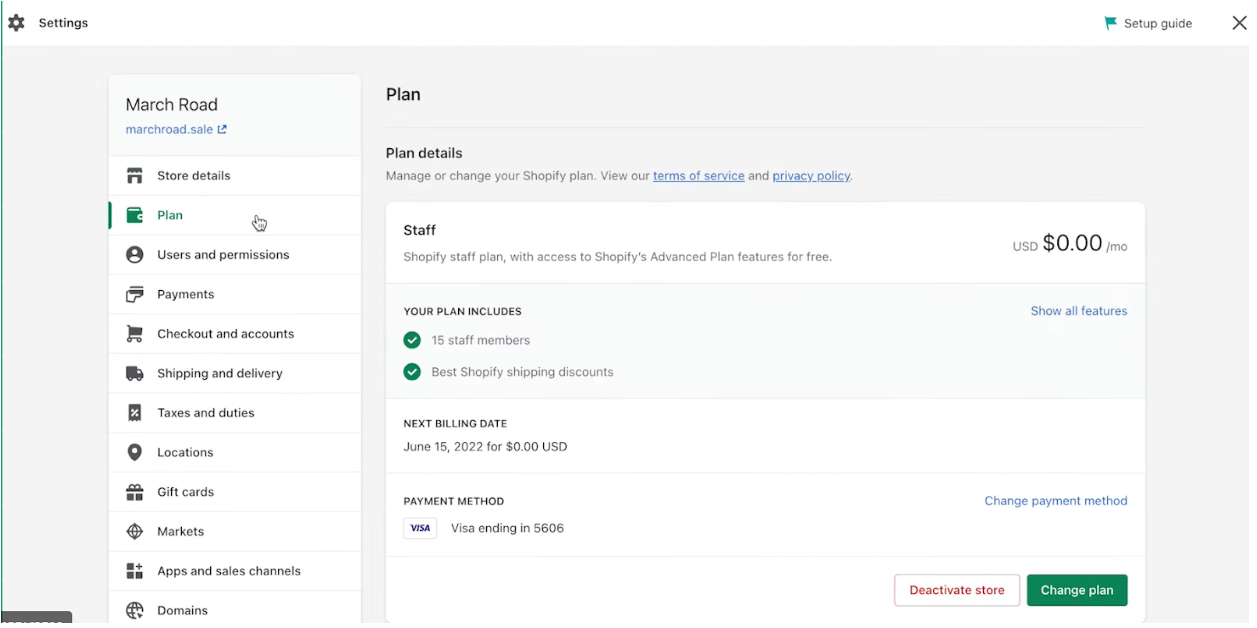The image size is (1257, 628).
Task: Click the Gift cards present icon
Action: click(134, 492)
